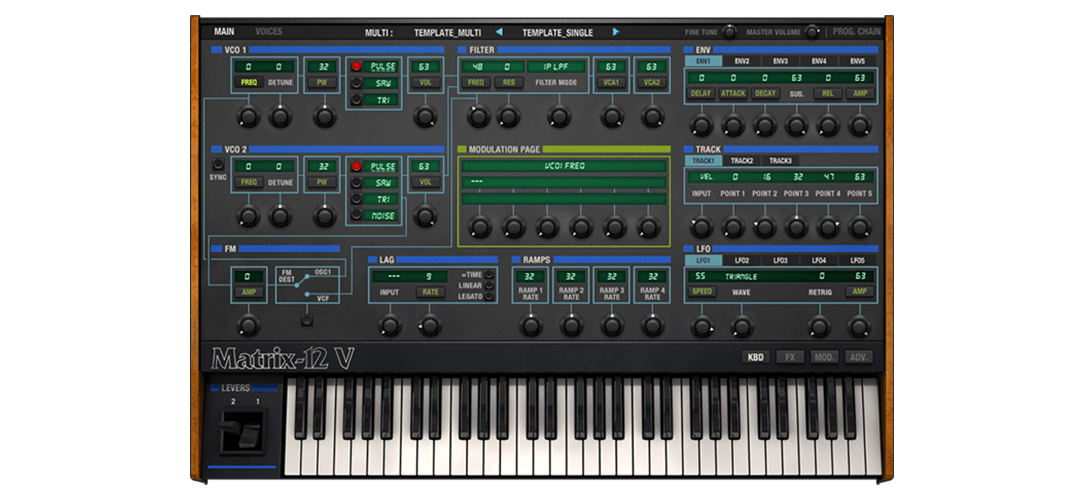
Task: Open the PROG. CHAIN panel
Action: point(857,32)
